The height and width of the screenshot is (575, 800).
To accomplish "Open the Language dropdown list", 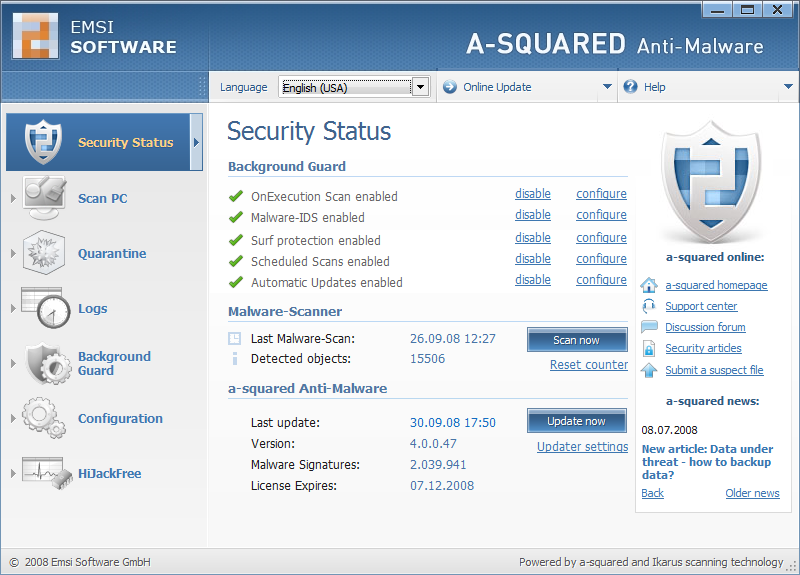I will pos(420,87).
